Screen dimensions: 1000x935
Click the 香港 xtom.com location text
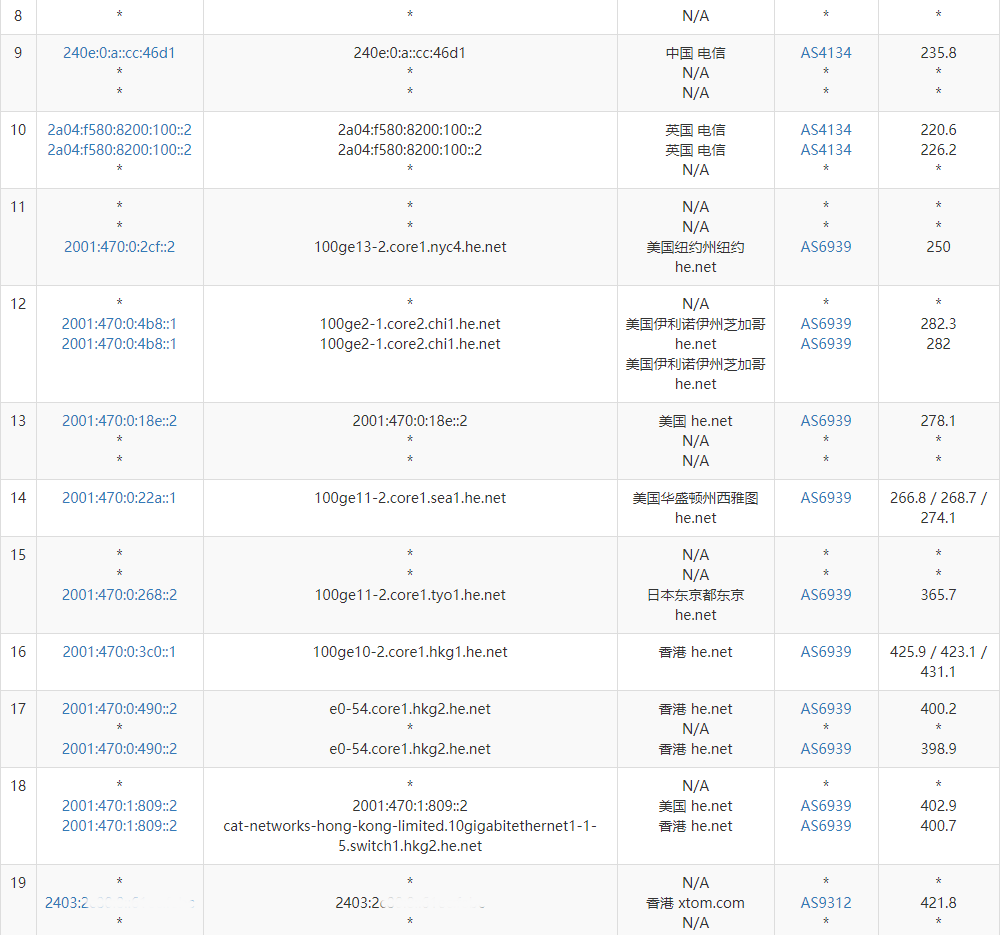tap(695, 903)
